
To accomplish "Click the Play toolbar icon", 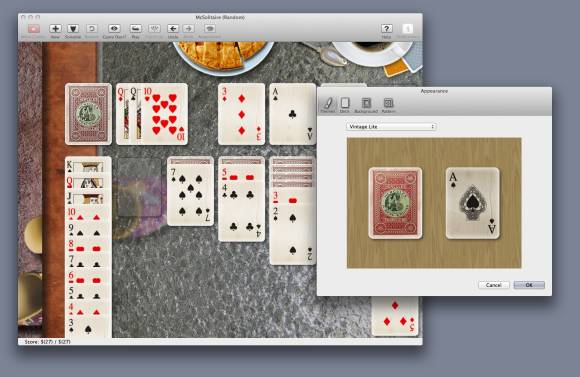I will pyautogui.click(x=135, y=28).
